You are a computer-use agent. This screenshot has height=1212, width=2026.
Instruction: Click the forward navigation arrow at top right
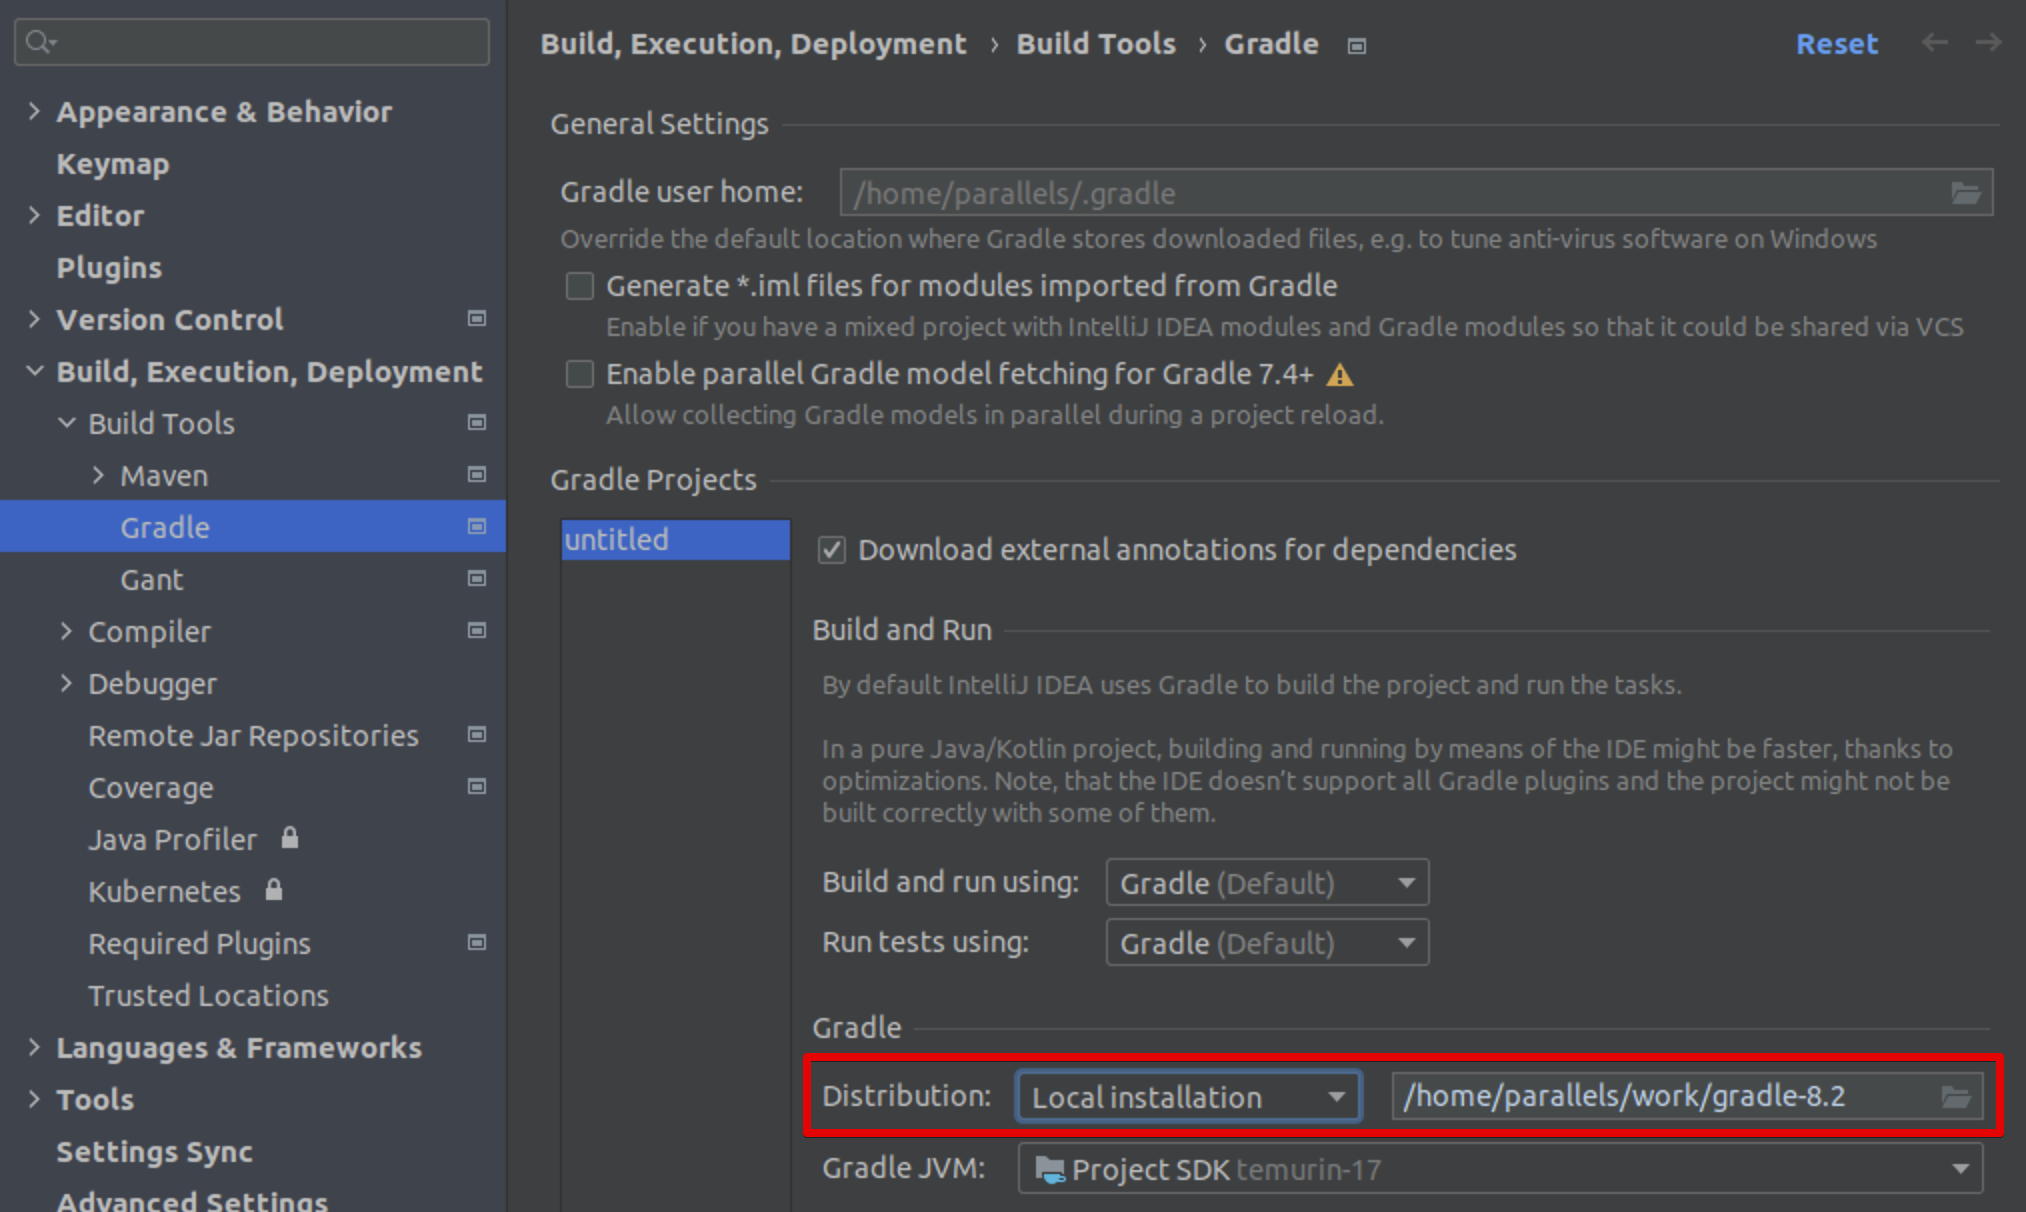point(1986,43)
